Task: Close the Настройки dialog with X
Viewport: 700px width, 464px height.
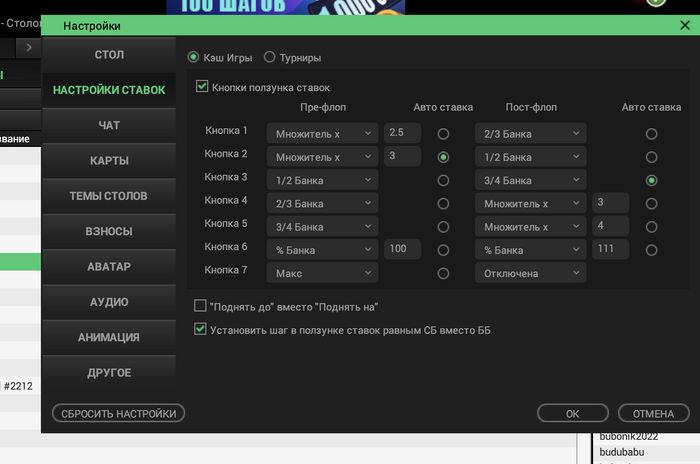Action: (685, 25)
